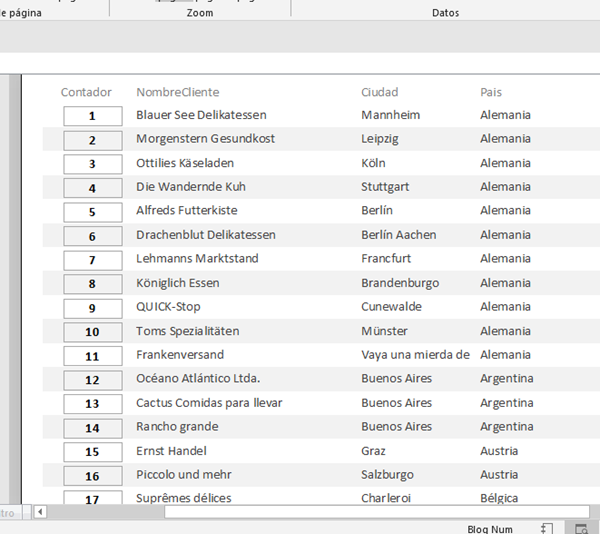
Task: Click the counter box numbered 15
Action: point(93,452)
